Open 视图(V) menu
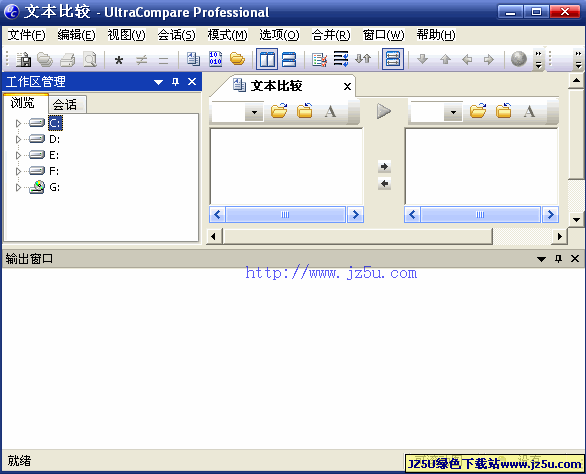 (126, 35)
